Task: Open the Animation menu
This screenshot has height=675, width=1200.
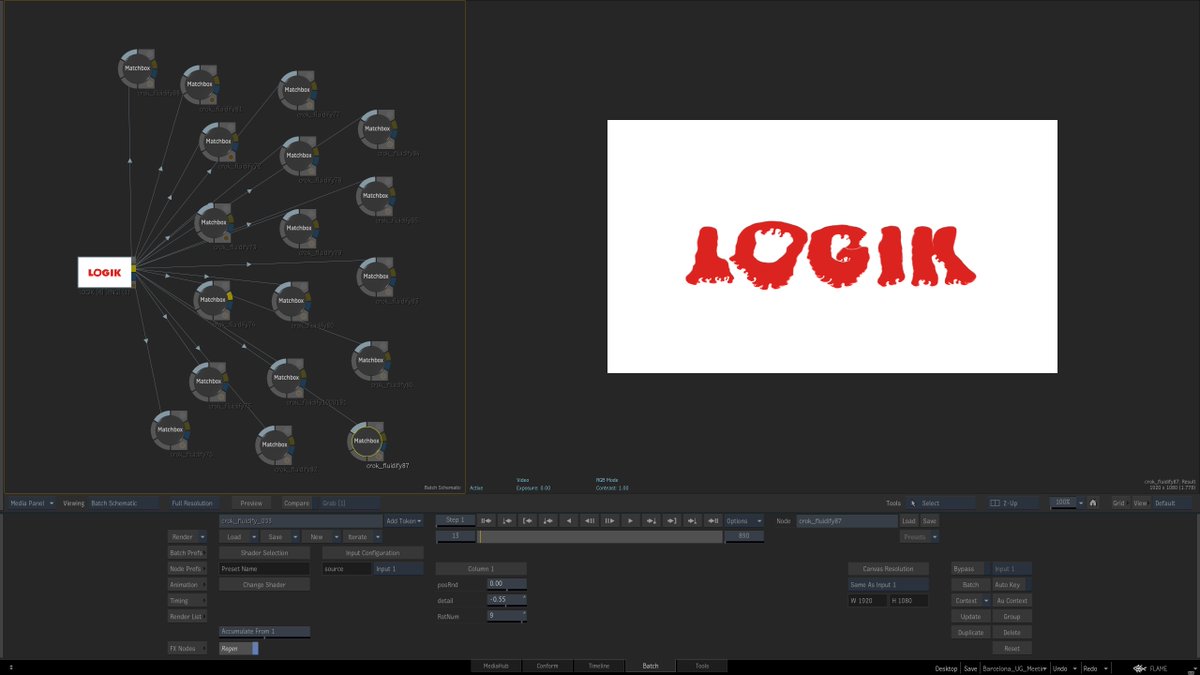Action: click(x=187, y=584)
